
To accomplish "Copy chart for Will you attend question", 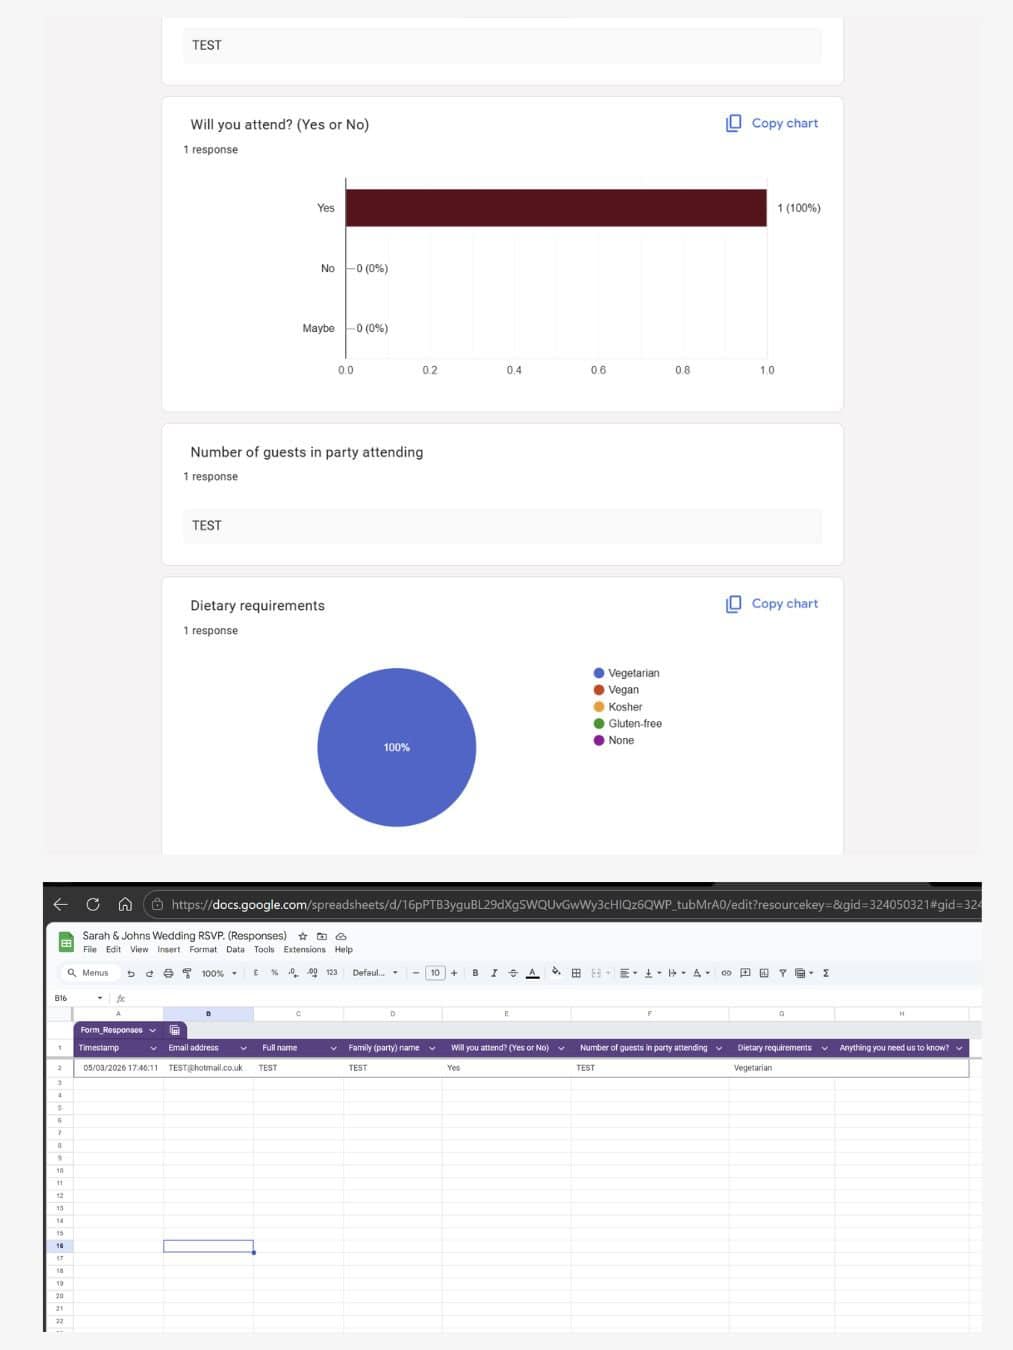I will [x=772, y=123].
